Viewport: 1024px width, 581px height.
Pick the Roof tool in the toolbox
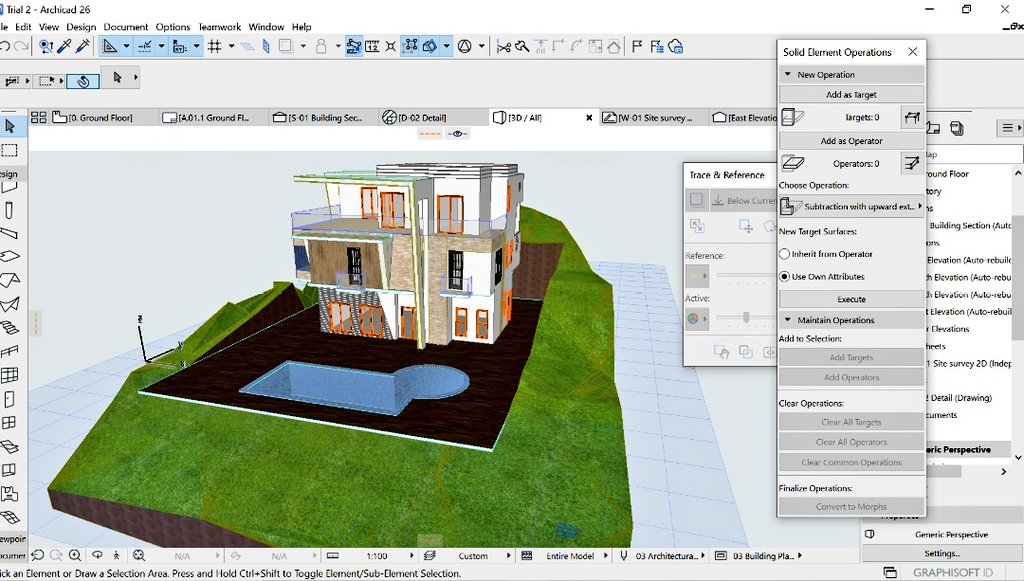coord(9,281)
